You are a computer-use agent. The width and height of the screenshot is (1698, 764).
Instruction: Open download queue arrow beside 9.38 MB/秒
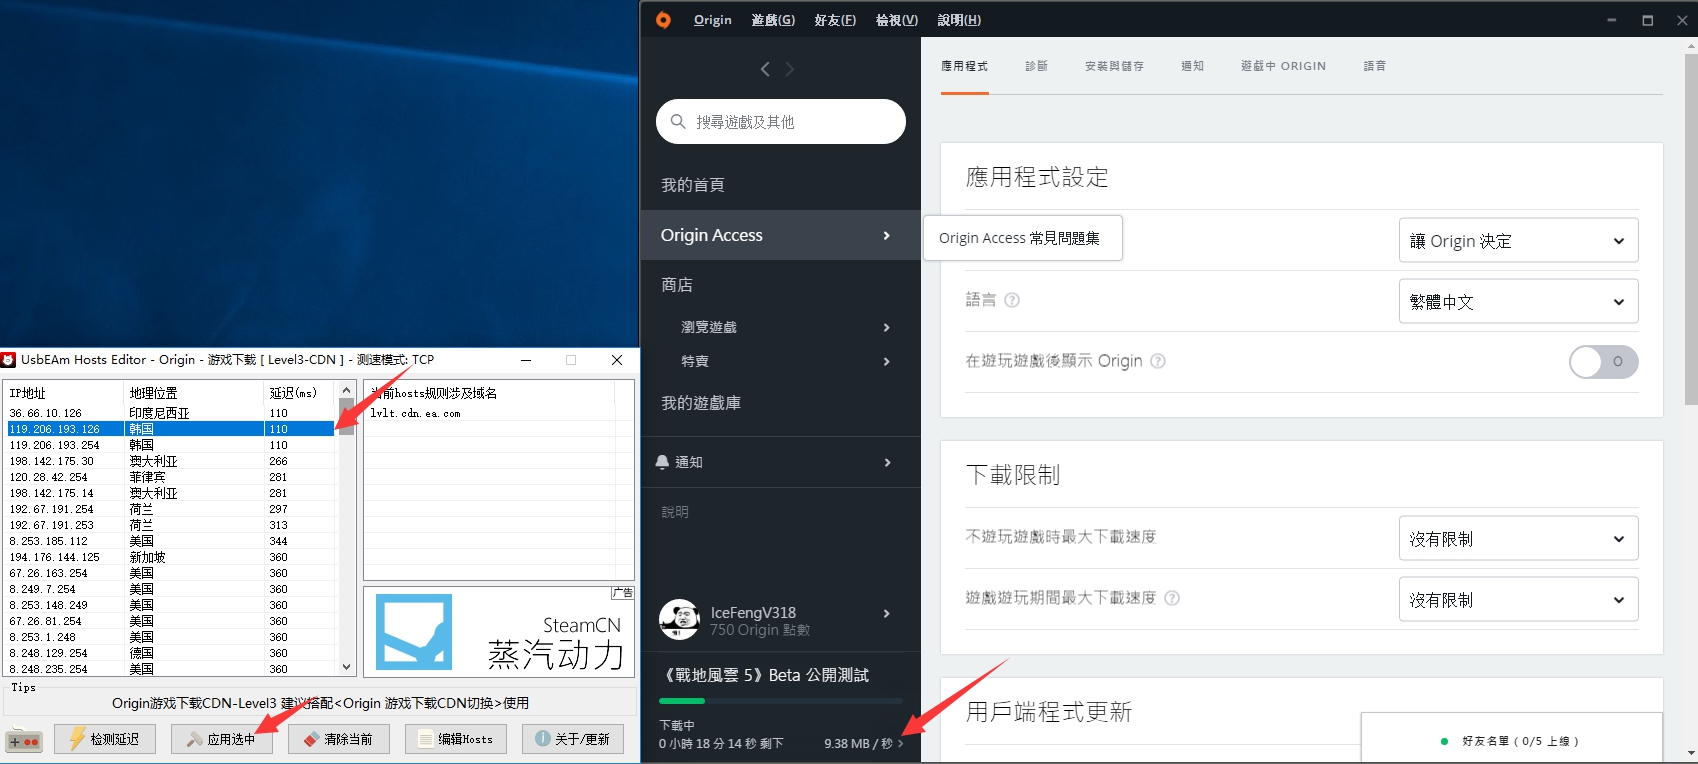900,743
